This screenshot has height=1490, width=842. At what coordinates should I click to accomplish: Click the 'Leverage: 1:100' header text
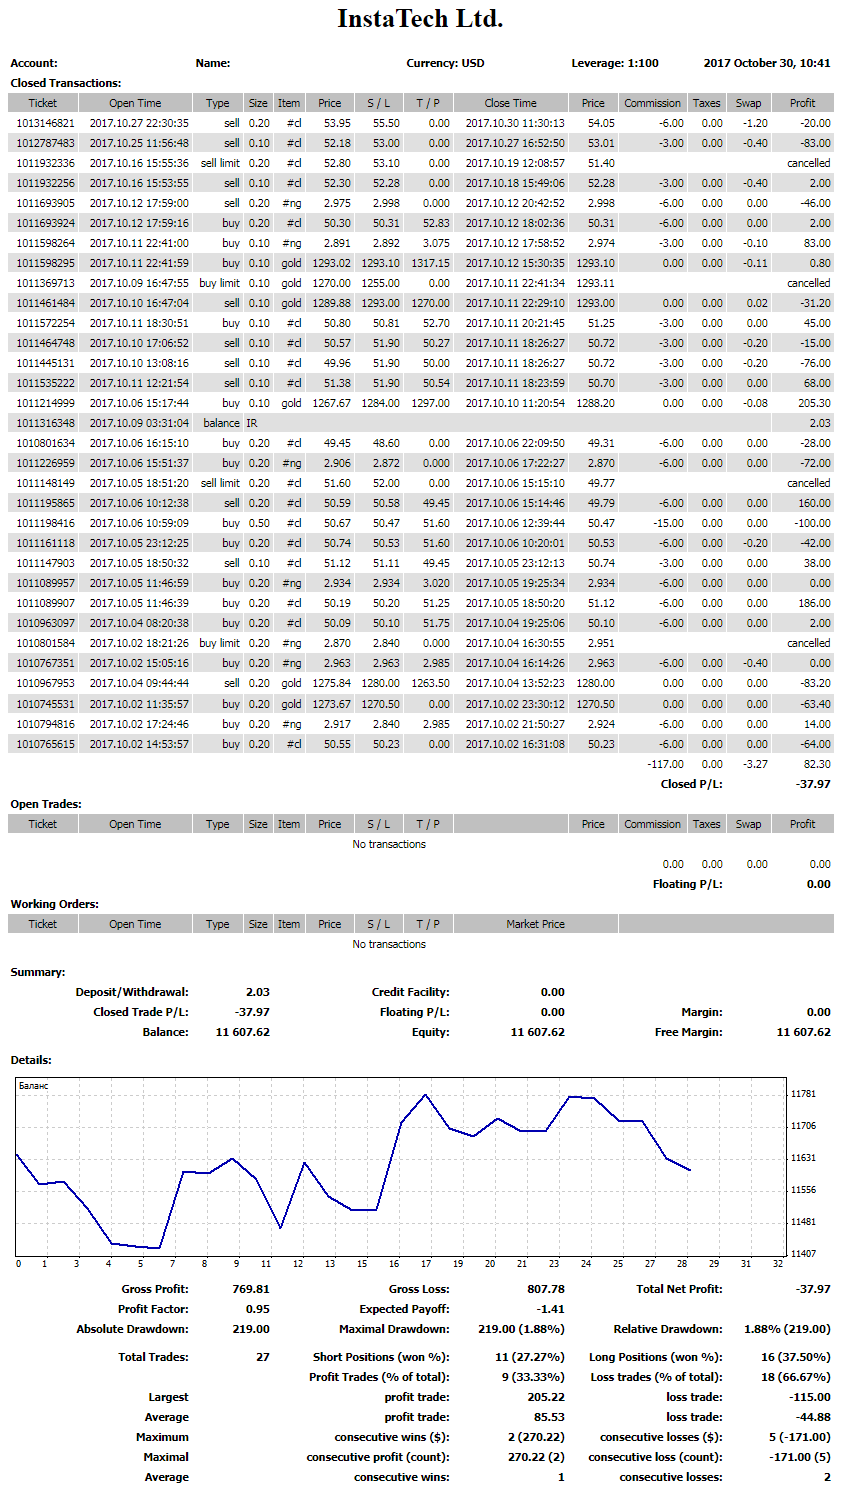pyautogui.click(x=615, y=63)
